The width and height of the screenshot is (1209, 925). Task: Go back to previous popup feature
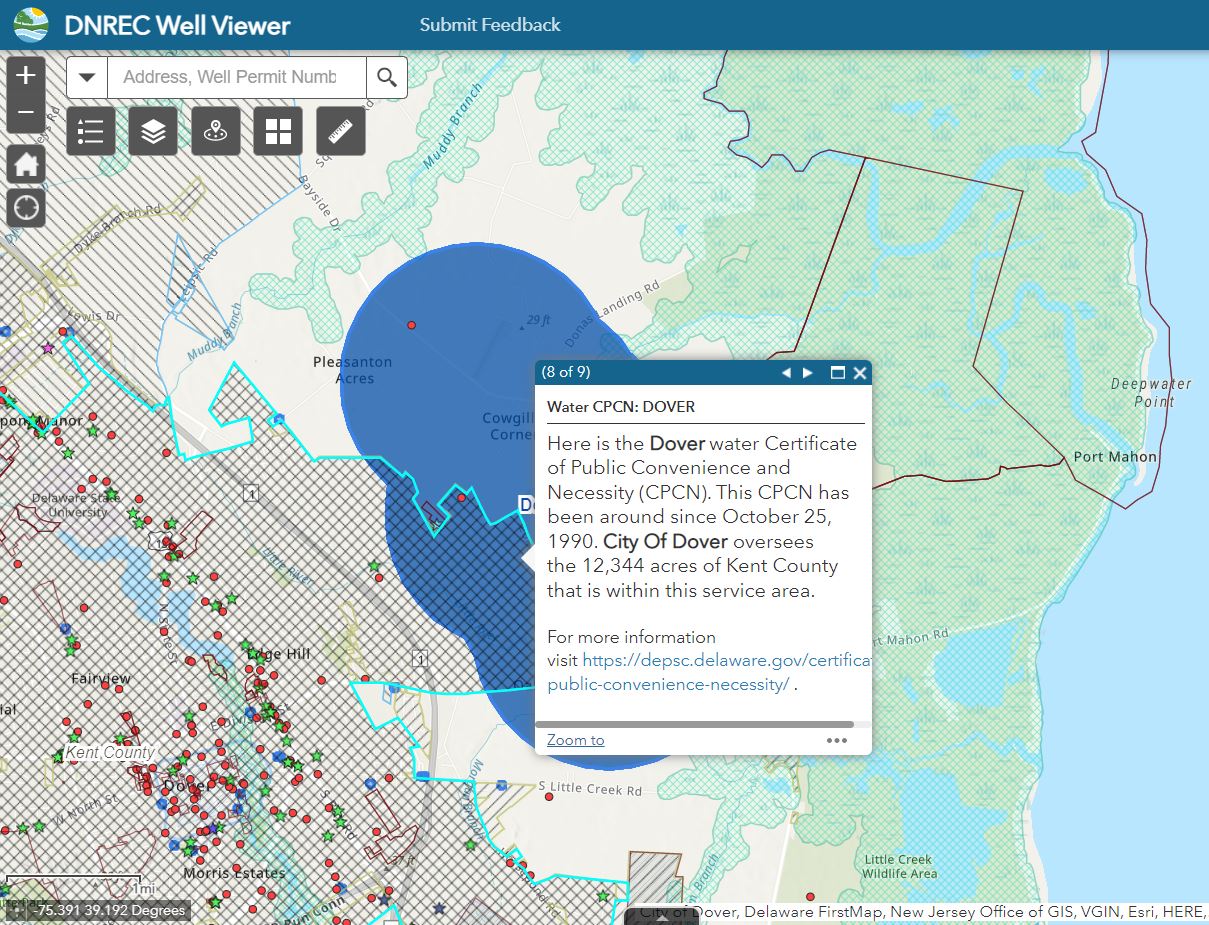point(785,371)
